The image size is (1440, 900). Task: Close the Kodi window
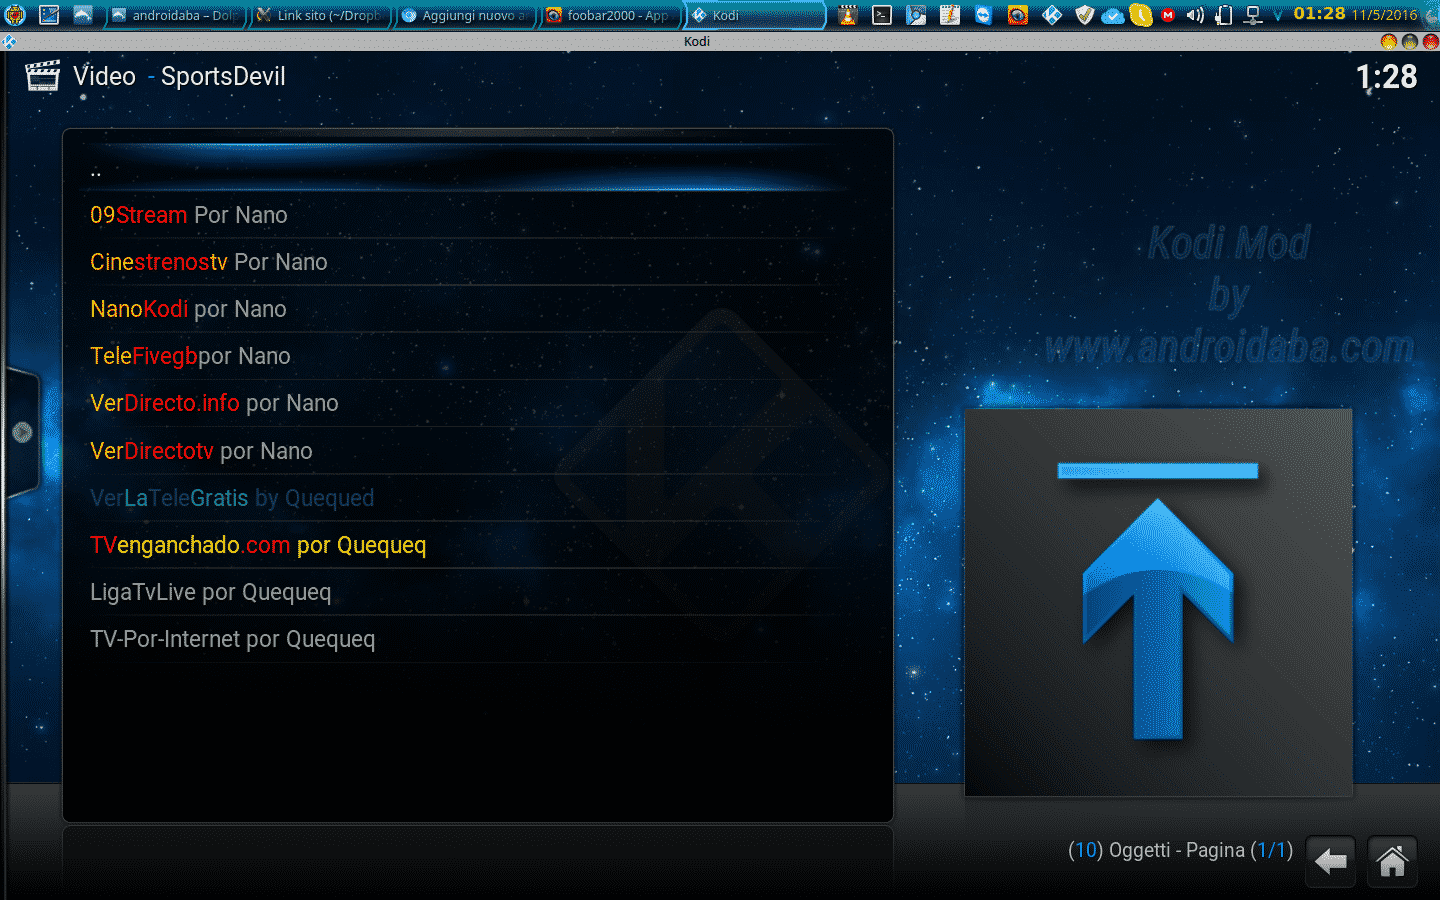tap(1431, 42)
